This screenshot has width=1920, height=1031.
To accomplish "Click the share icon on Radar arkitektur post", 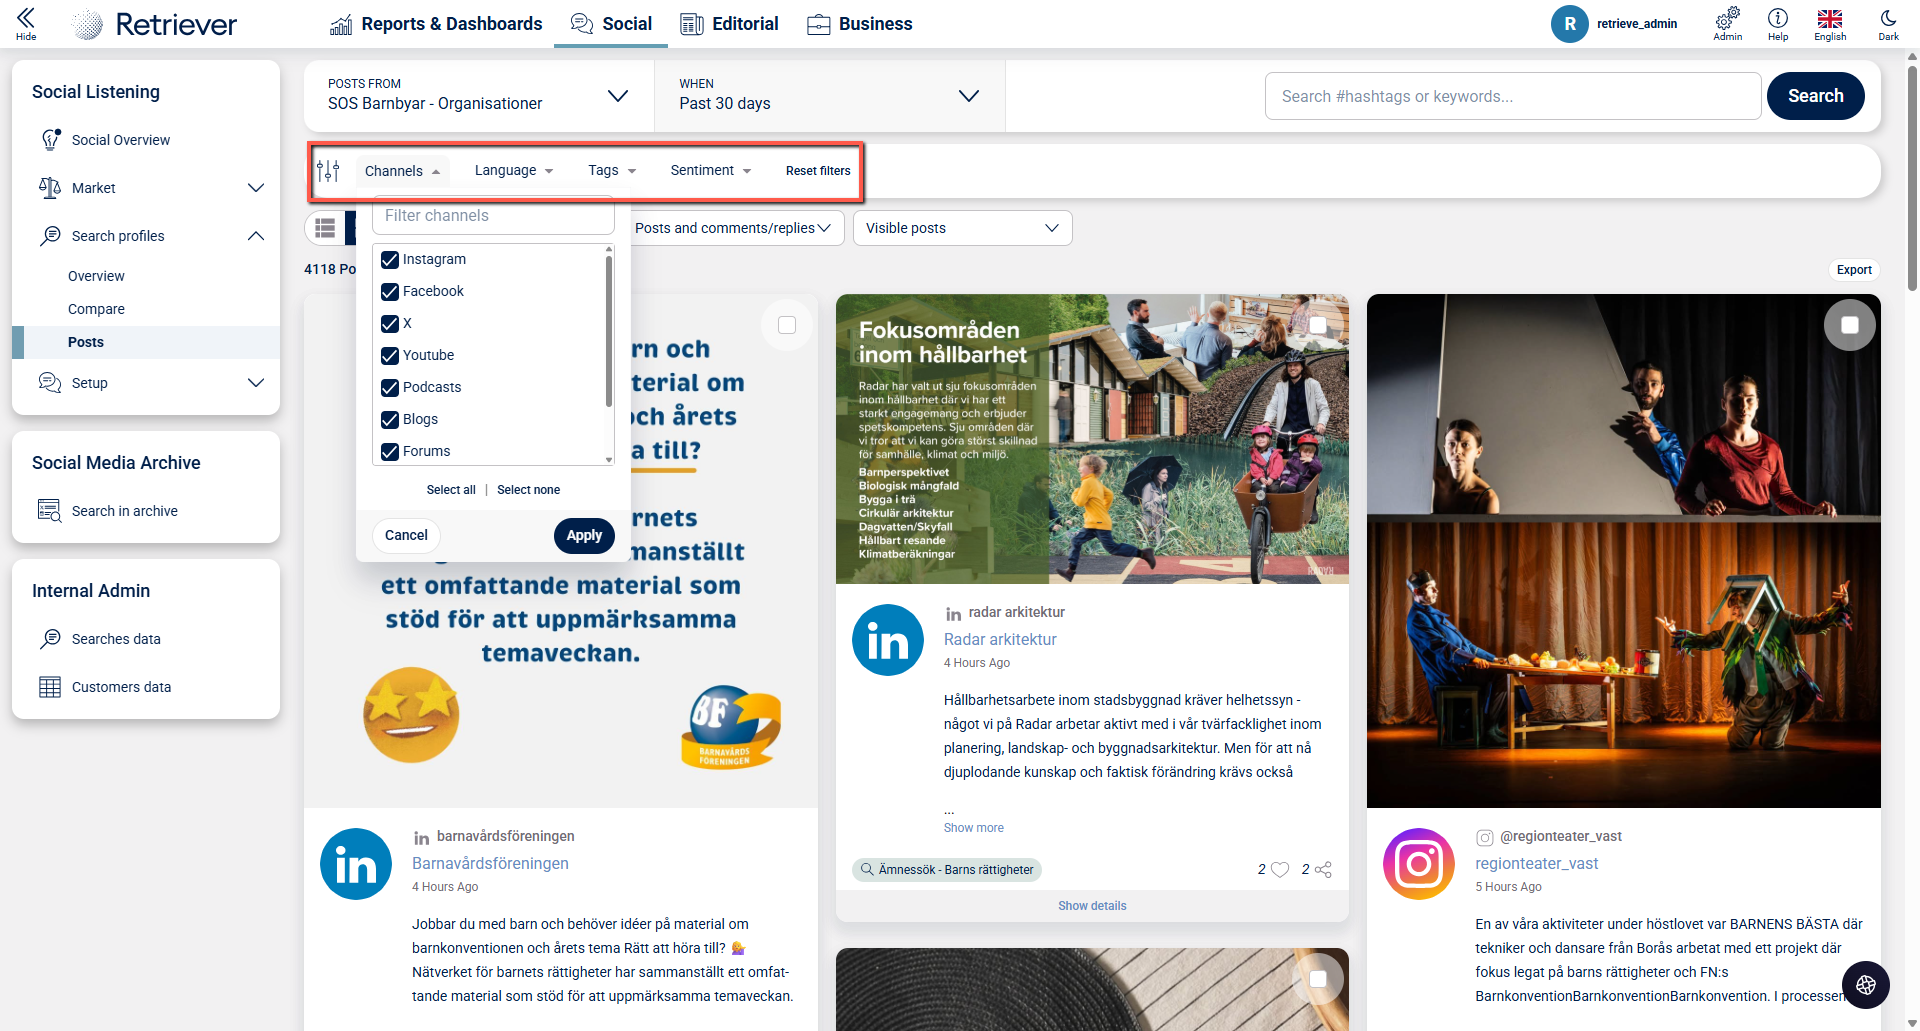I will (x=1323, y=870).
